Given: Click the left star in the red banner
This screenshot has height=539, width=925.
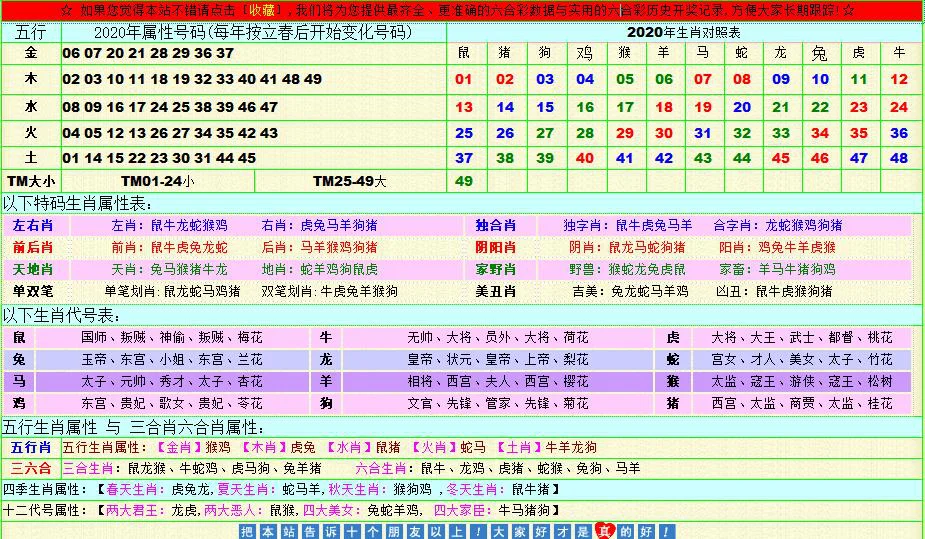Looking at the screenshot, I should click(67, 10).
